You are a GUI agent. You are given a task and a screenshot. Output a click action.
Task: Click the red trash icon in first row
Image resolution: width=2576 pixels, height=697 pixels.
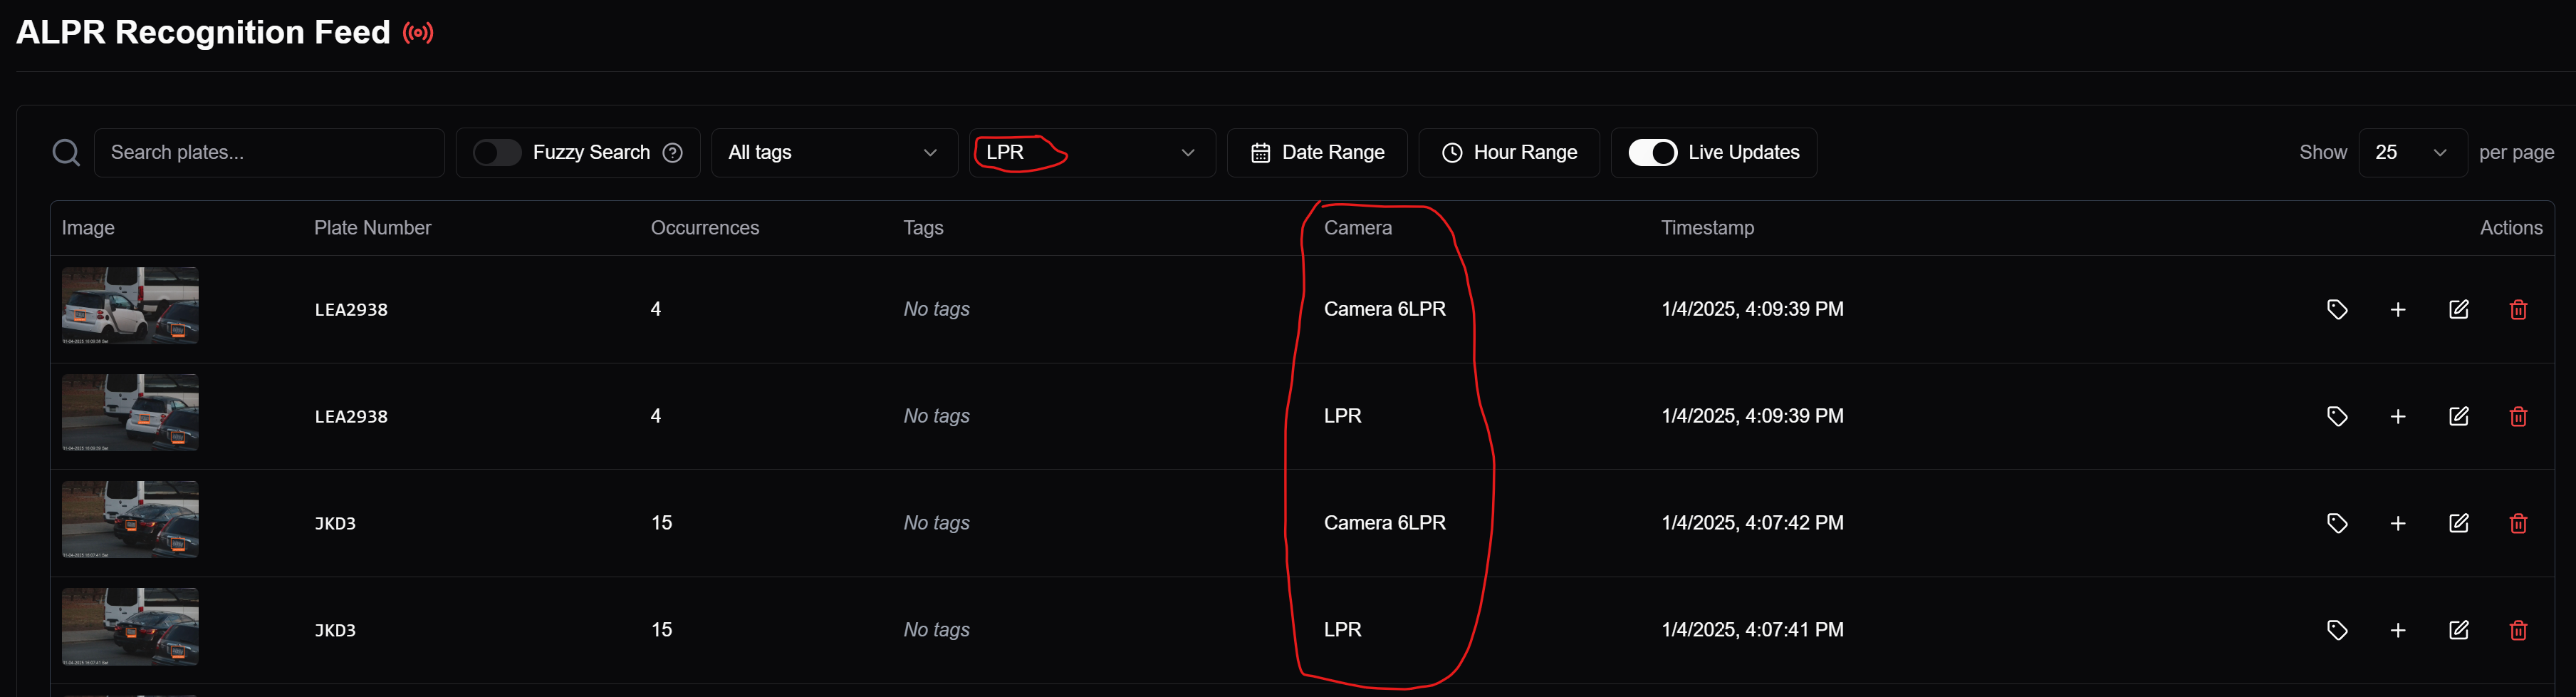click(x=2518, y=310)
